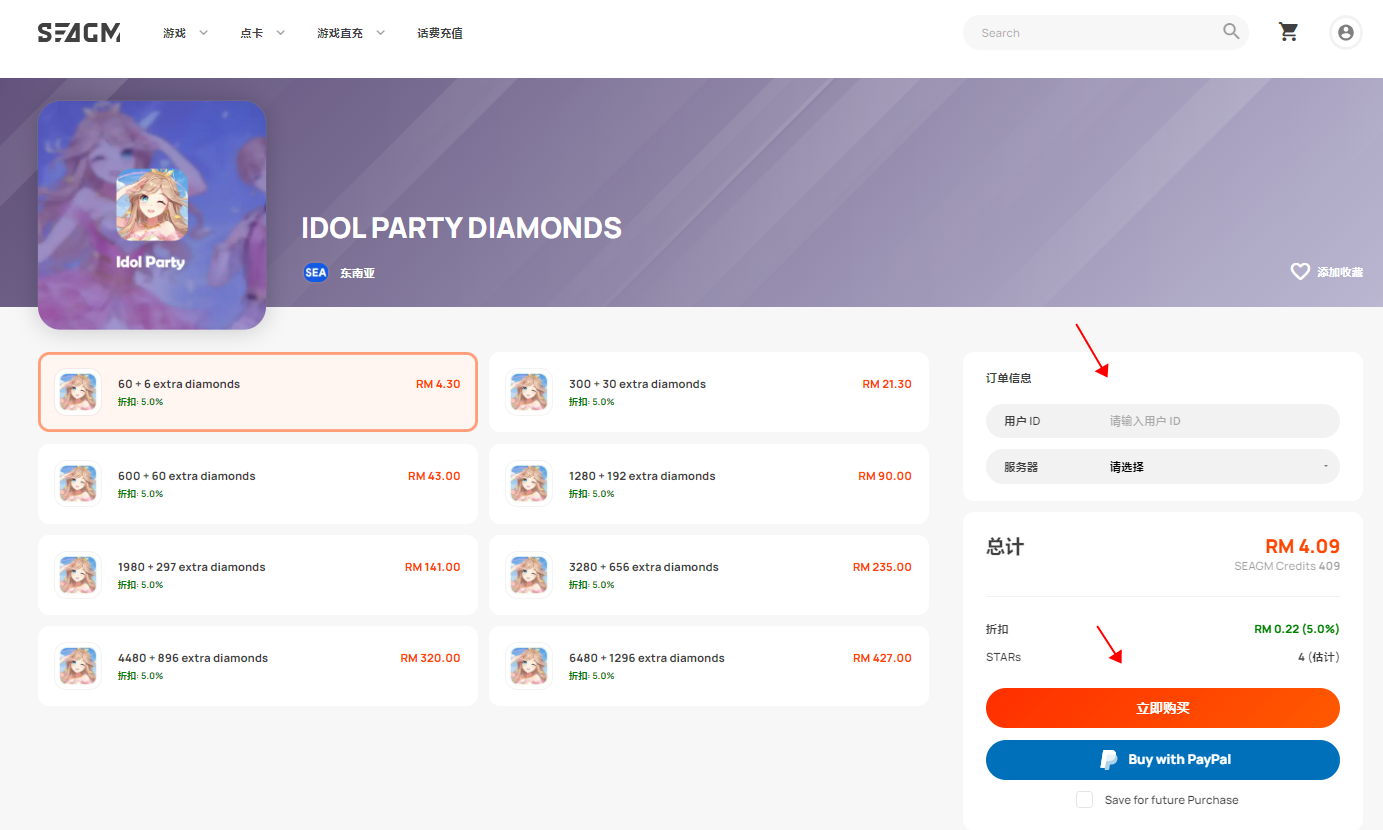Viewport: 1383px width, 830px height.
Task: Enable Save for future Purchase checkbox
Action: point(1084,800)
